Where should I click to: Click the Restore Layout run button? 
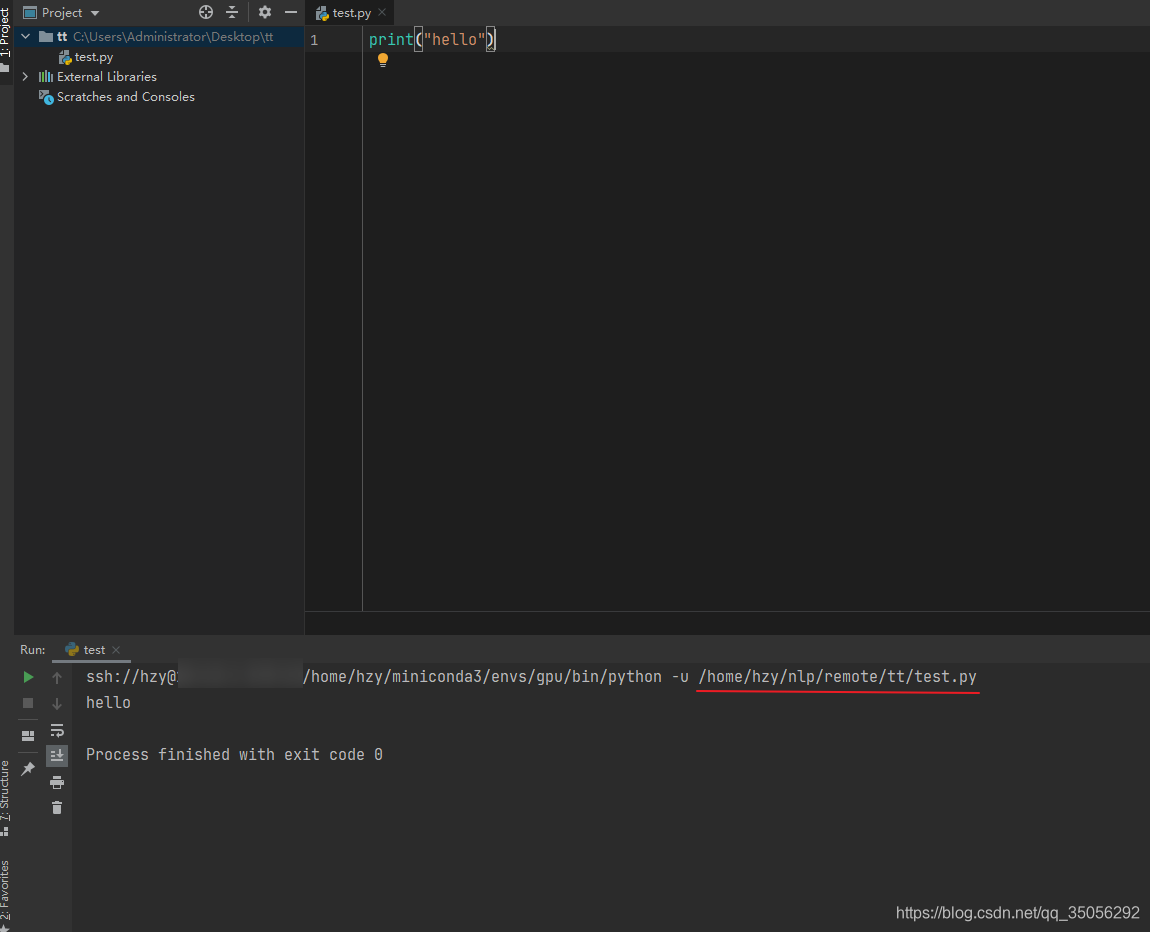(28, 736)
